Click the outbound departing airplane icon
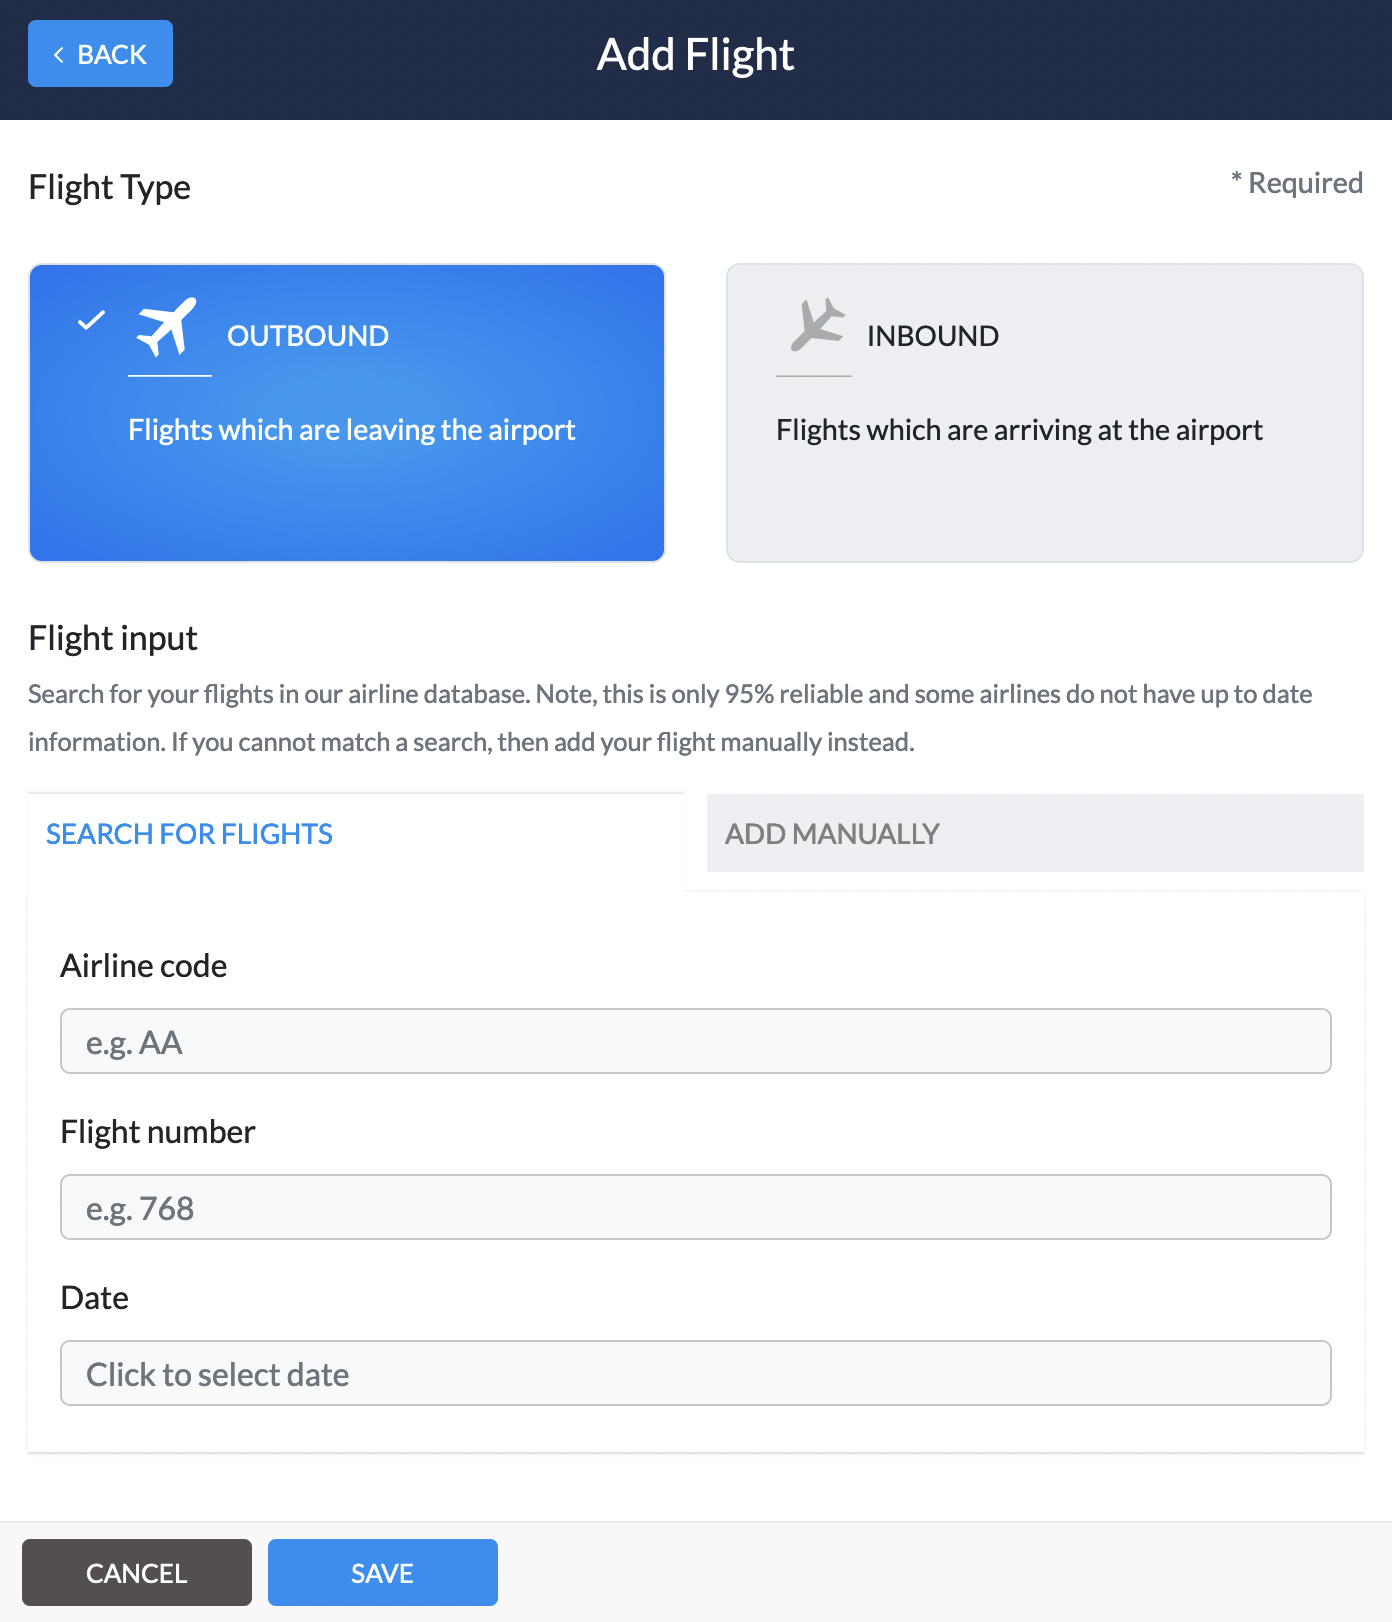The height and width of the screenshot is (1622, 1392). click(x=167, y=327)
